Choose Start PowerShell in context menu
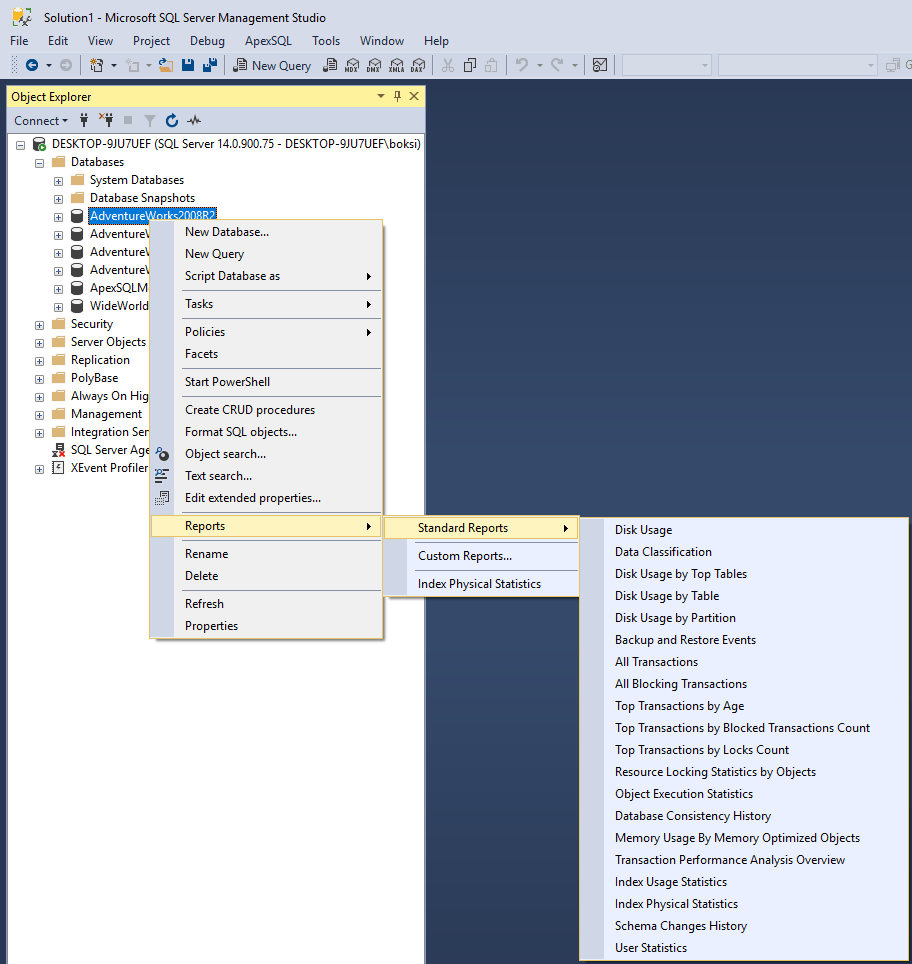The height and width of the screenshot is (964, 912). click(x=266, y=382)
